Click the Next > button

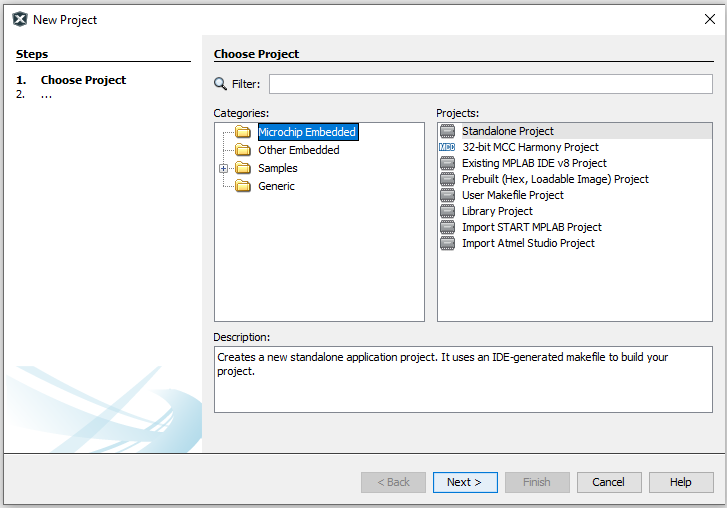[465, 483]
